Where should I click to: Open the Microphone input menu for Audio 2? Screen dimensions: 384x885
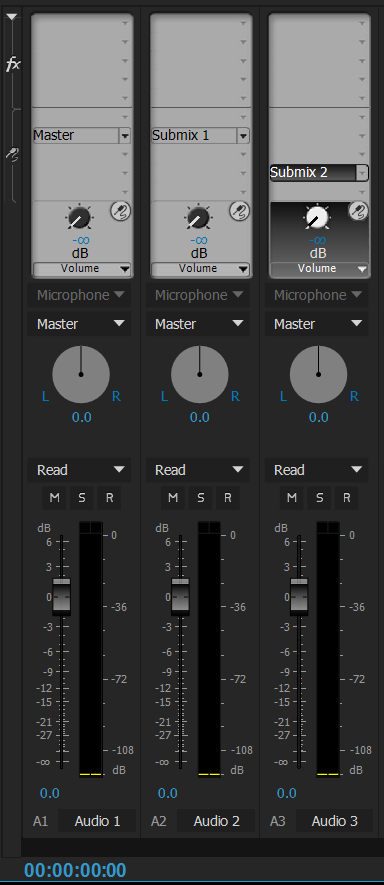pos(198,295)
